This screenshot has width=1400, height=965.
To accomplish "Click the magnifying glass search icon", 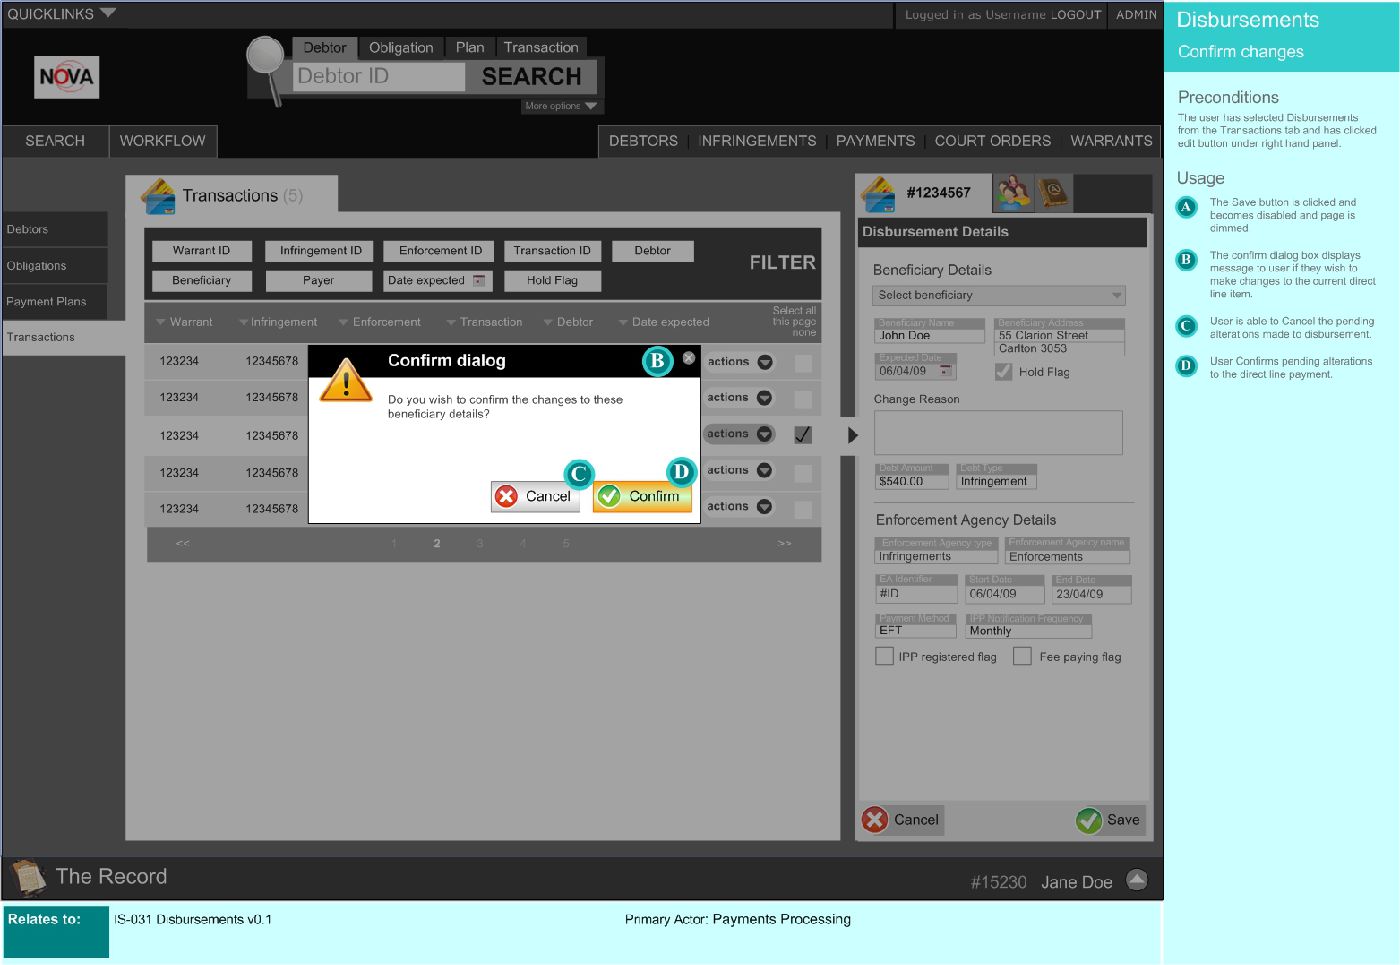I will [266, 62].
